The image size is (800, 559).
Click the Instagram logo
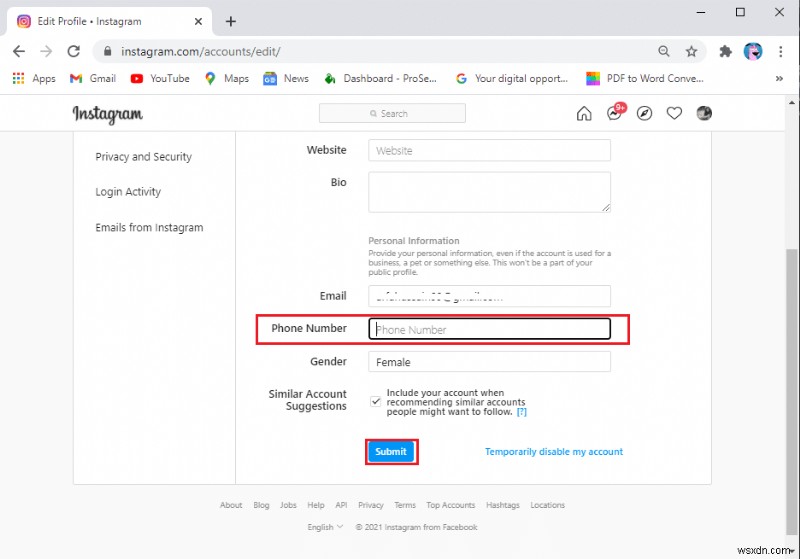click(x=107, y=114)
